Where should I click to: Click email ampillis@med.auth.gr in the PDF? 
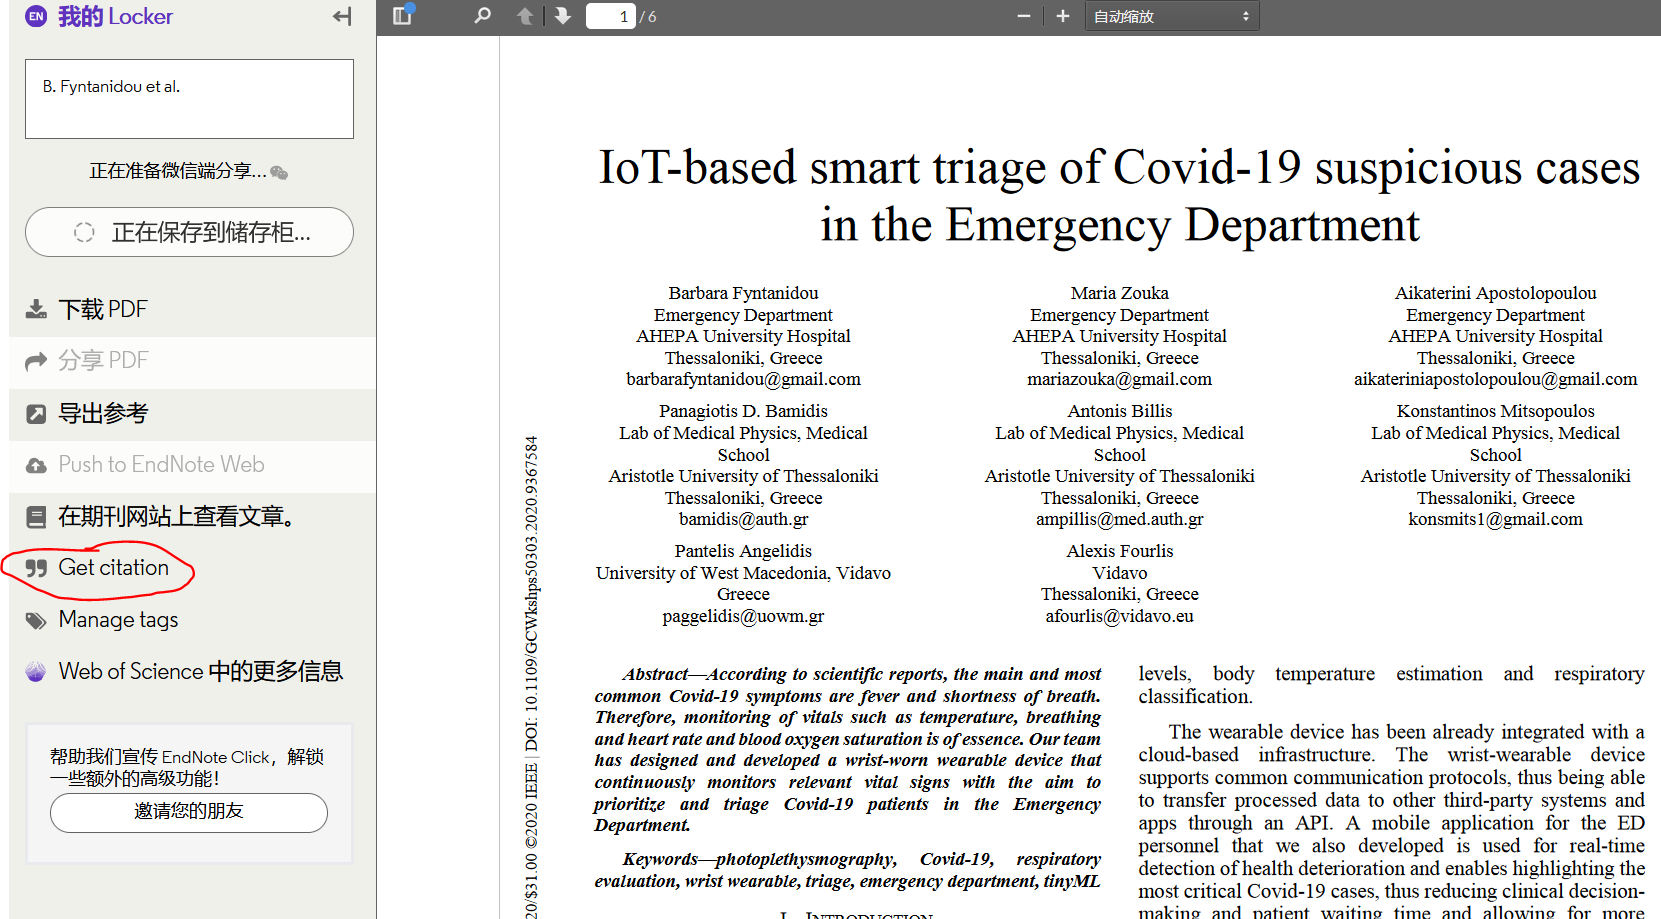coord(1119,520)
